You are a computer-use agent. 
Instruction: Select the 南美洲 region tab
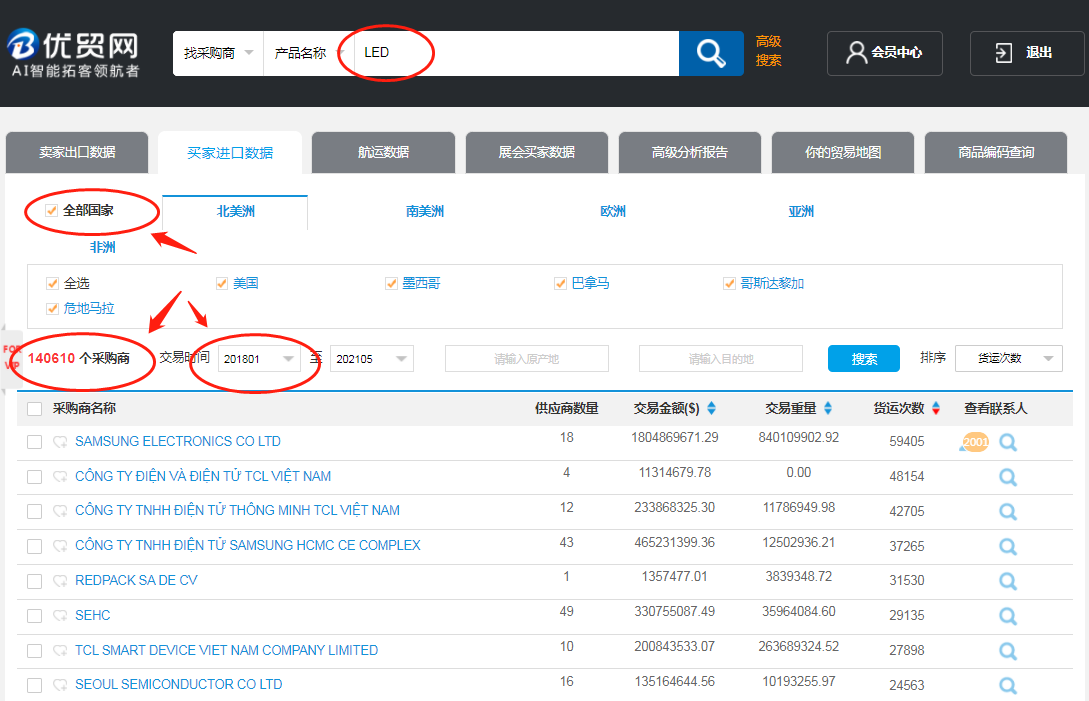(x=424, y=211)
